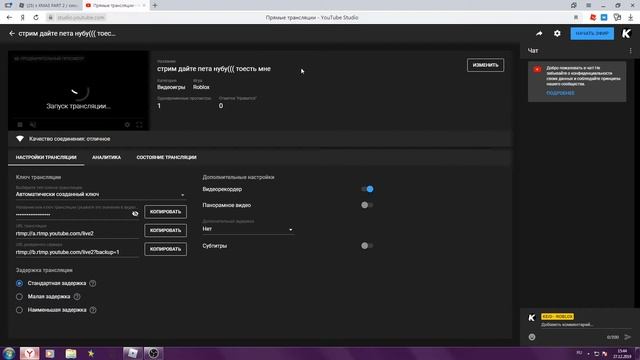Copy the stream key with КОПИРОВАТЬ

(165, 212)
